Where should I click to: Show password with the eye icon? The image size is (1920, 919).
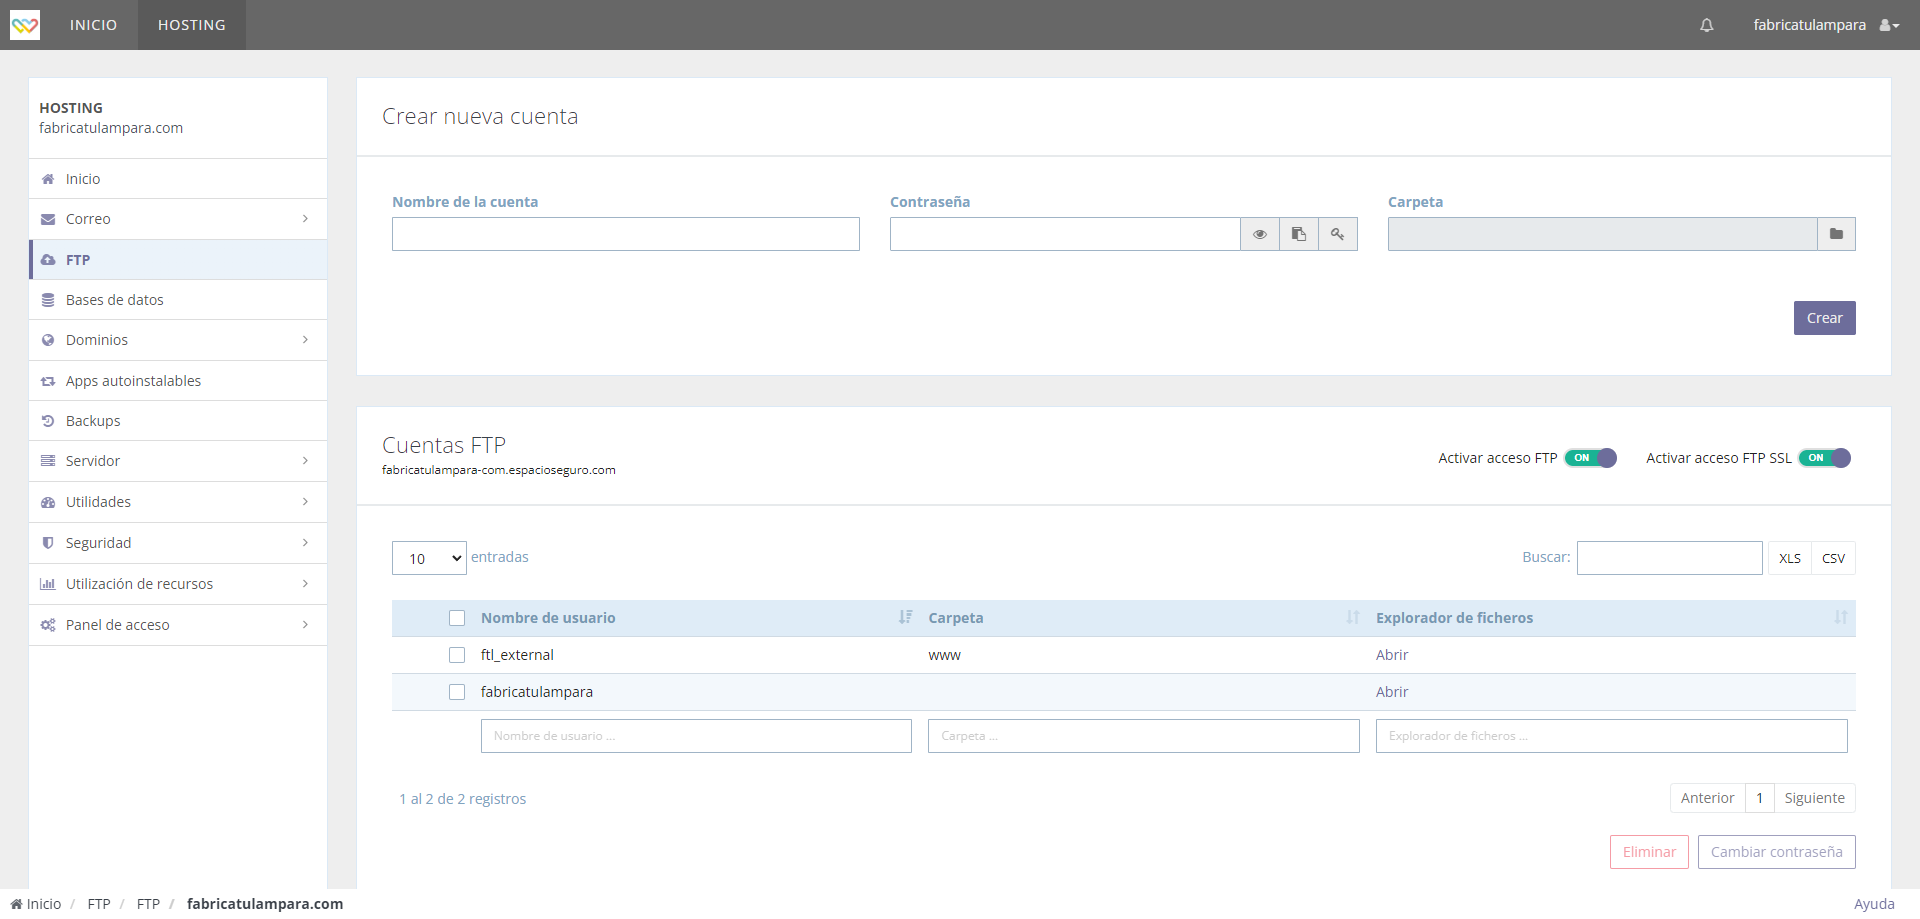tap(1259, 234)
